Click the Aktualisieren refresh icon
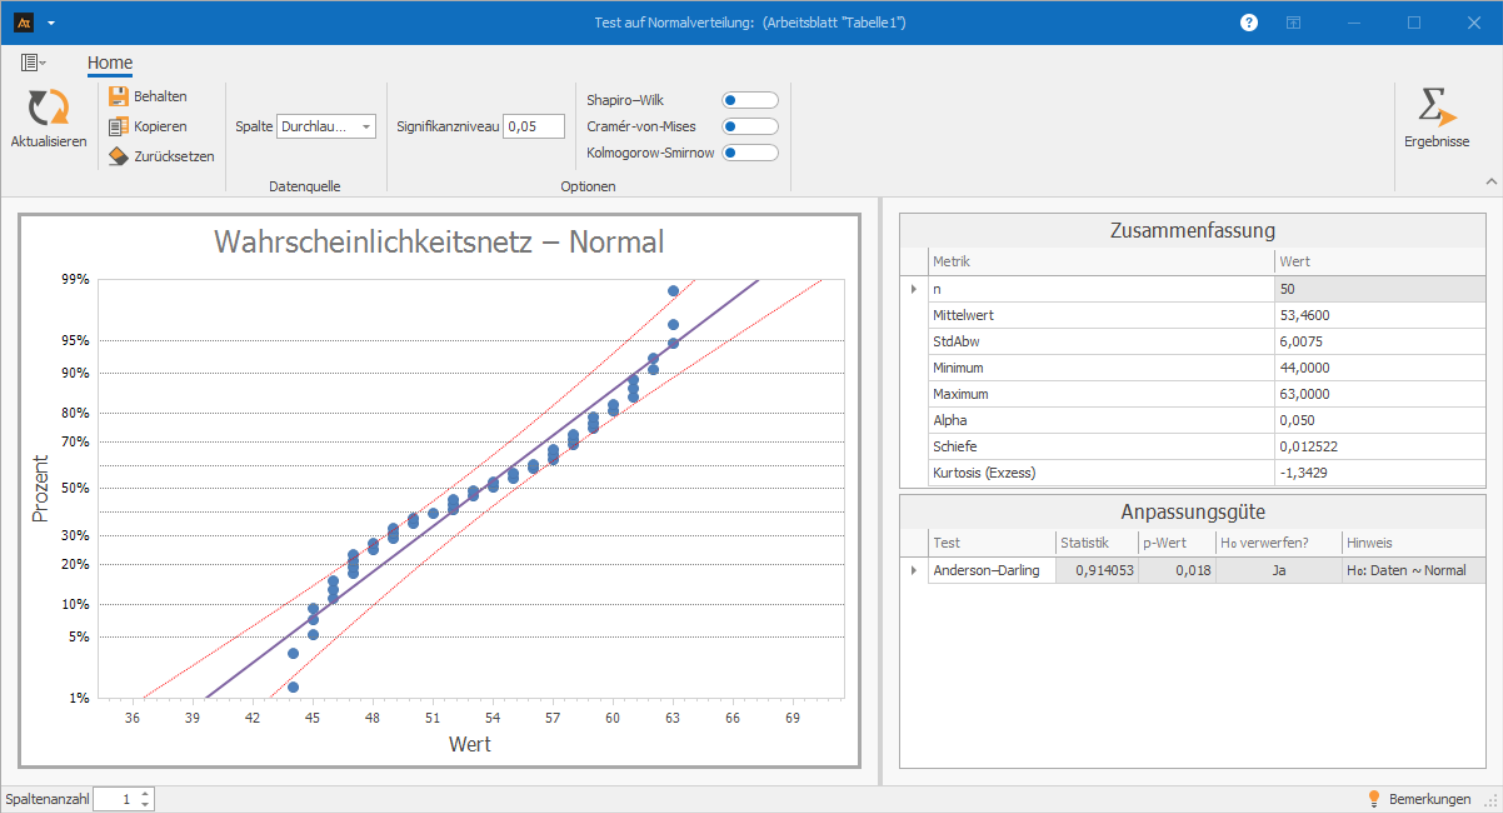1503x813 pixels. click(48, 108)
